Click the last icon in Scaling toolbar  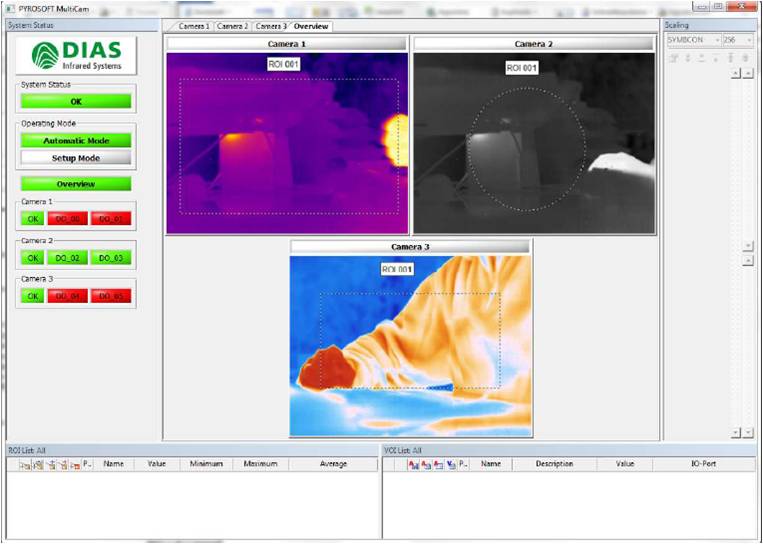pyautogui.click(x=745, y=57)
